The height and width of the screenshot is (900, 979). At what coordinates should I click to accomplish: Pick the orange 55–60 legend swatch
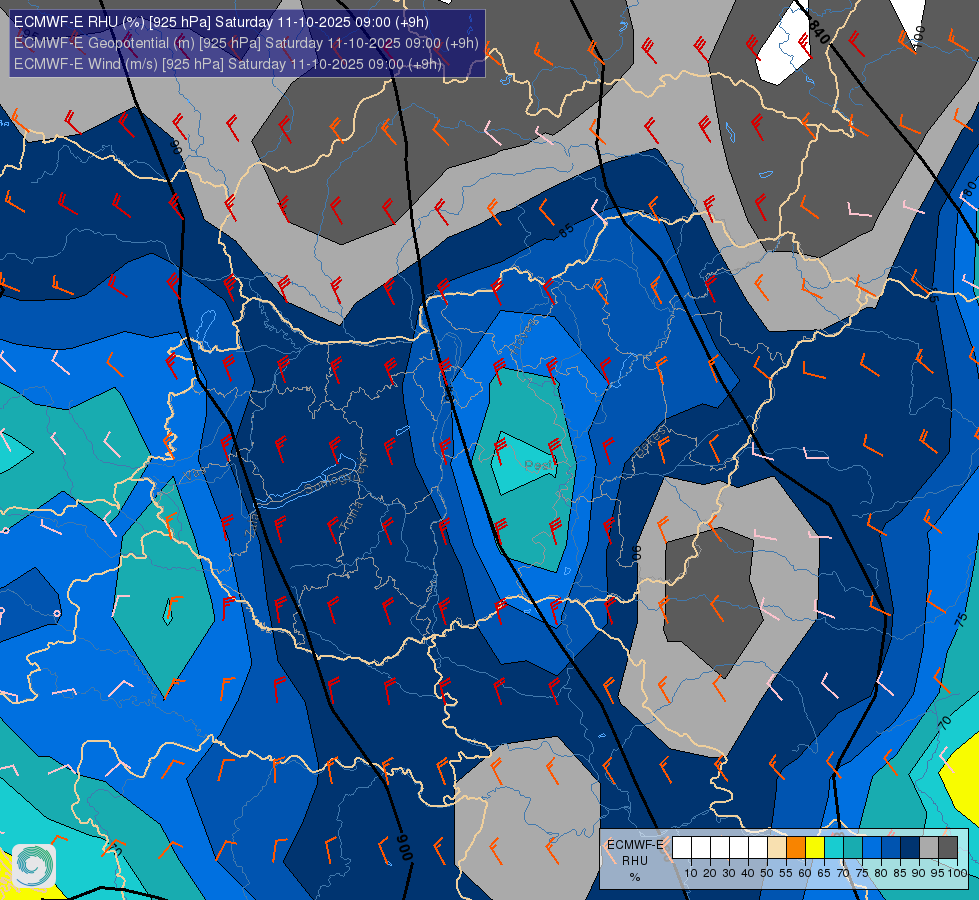coord(795,847)
